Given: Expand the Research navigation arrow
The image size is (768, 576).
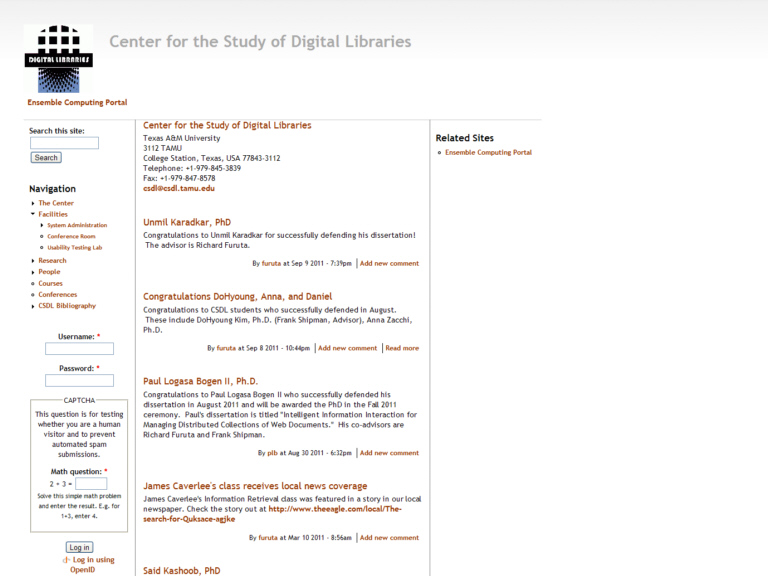Looking at the screenshot, I should [33, 261].
